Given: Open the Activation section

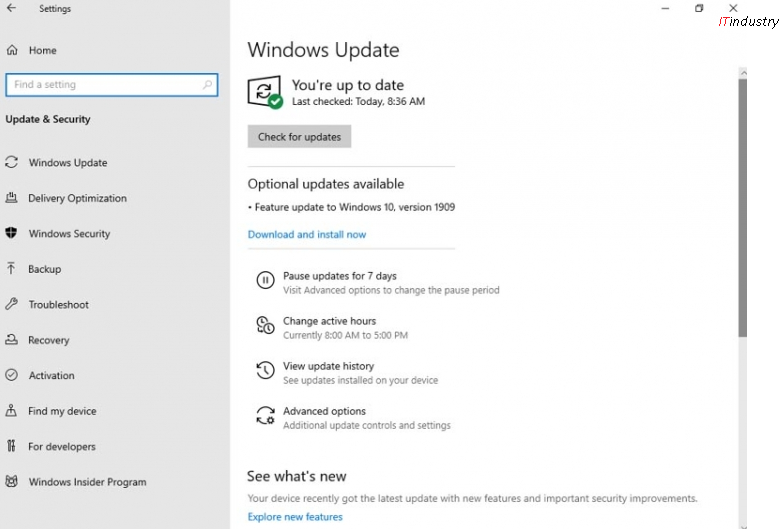Looking at the screenshot, I should pyautogui.click(x=51, y=375).
